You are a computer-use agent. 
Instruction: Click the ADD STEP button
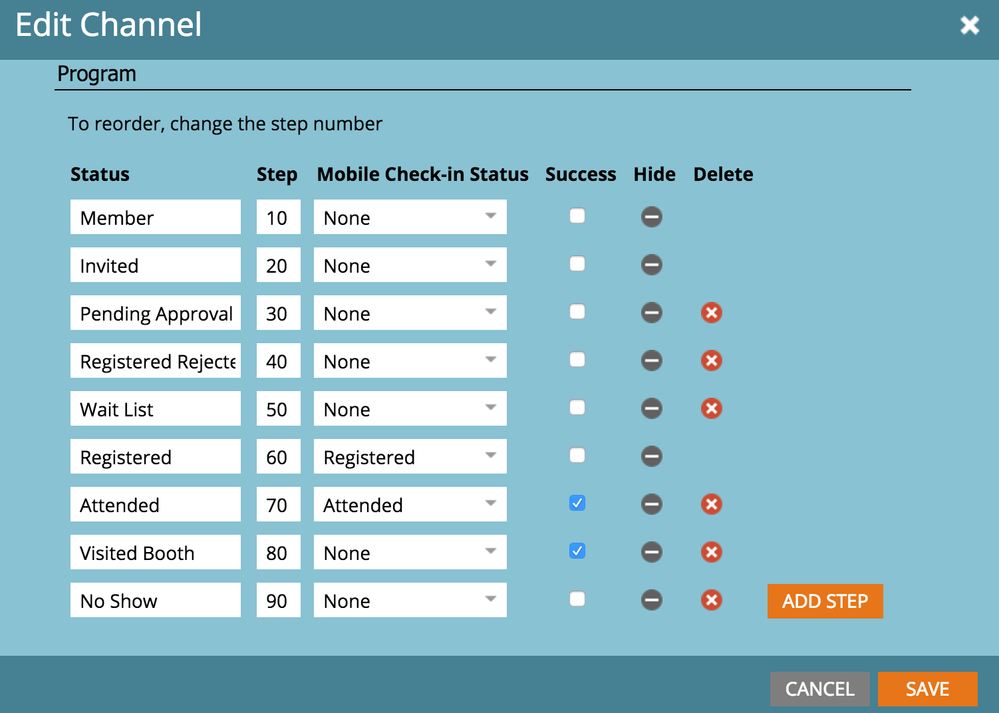point(825,601)
